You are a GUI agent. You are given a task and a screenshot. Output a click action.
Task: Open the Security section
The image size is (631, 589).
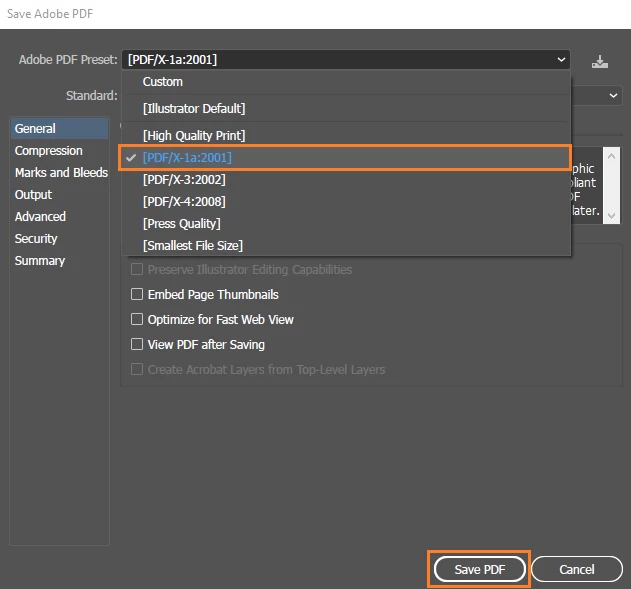(37, 239)
